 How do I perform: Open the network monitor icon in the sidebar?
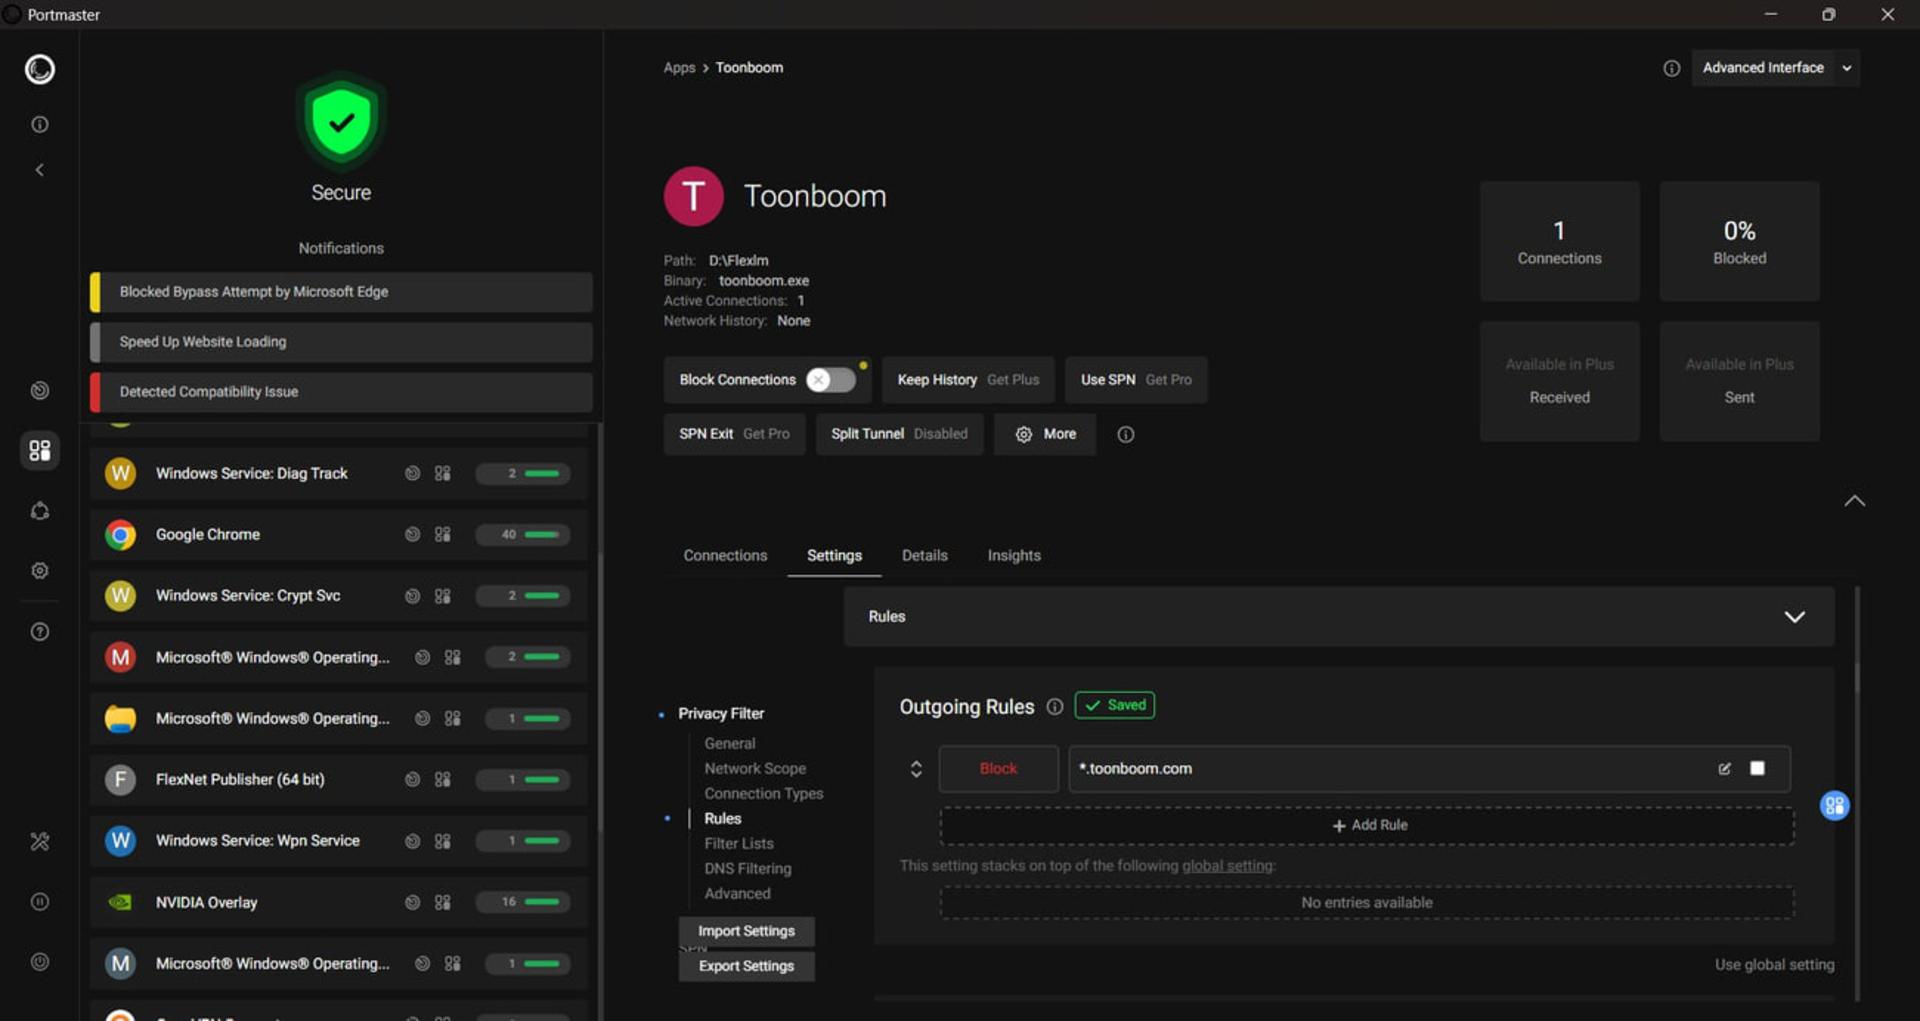tap(40, 391)
